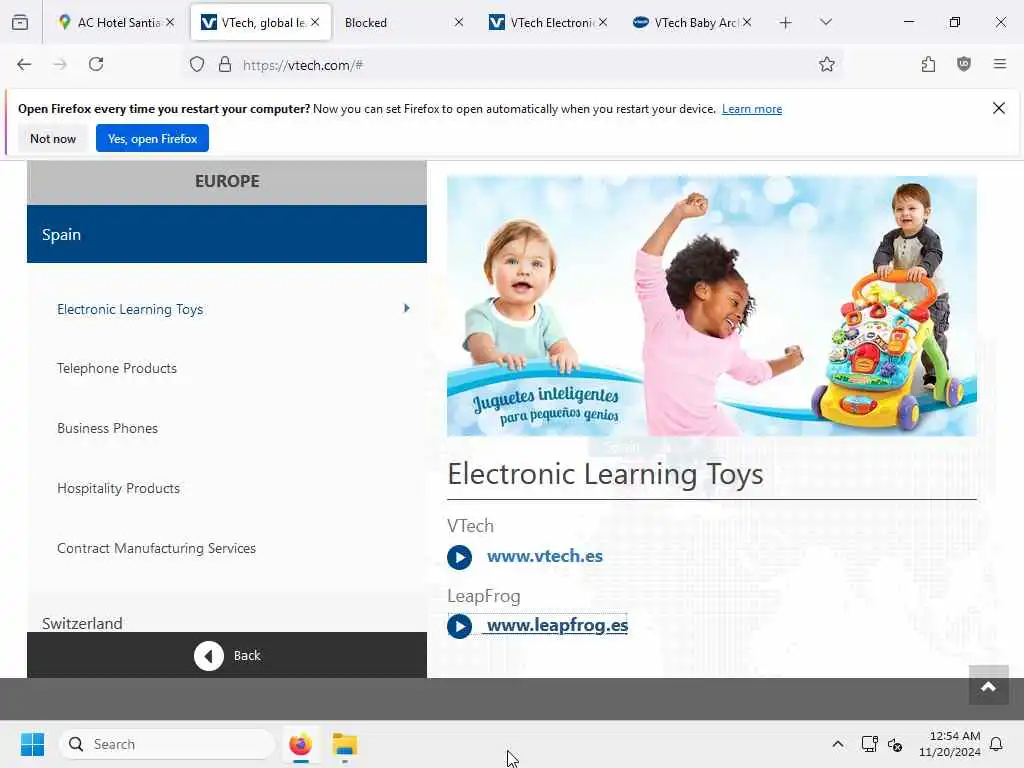This screenshot has height=768, width=1024.
Task: Go back with the browser back arrow
Action: point(24,64)
